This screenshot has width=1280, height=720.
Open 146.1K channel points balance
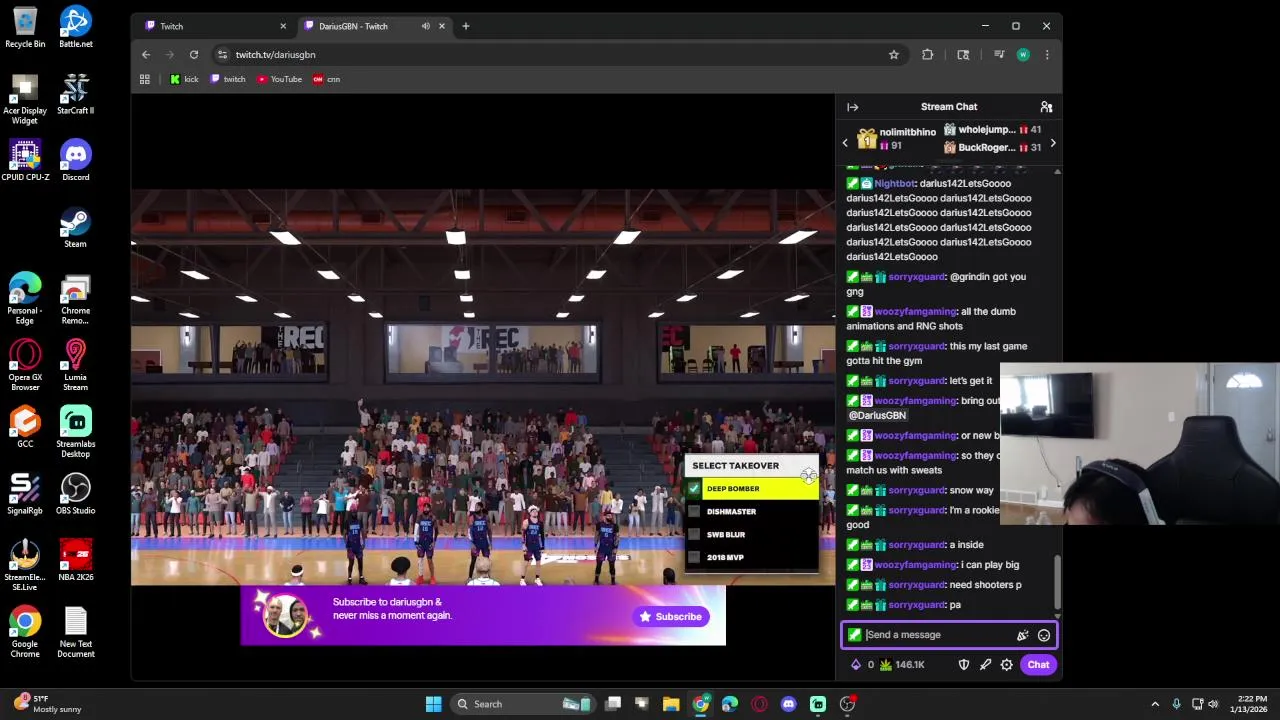(x=902, y=665)
